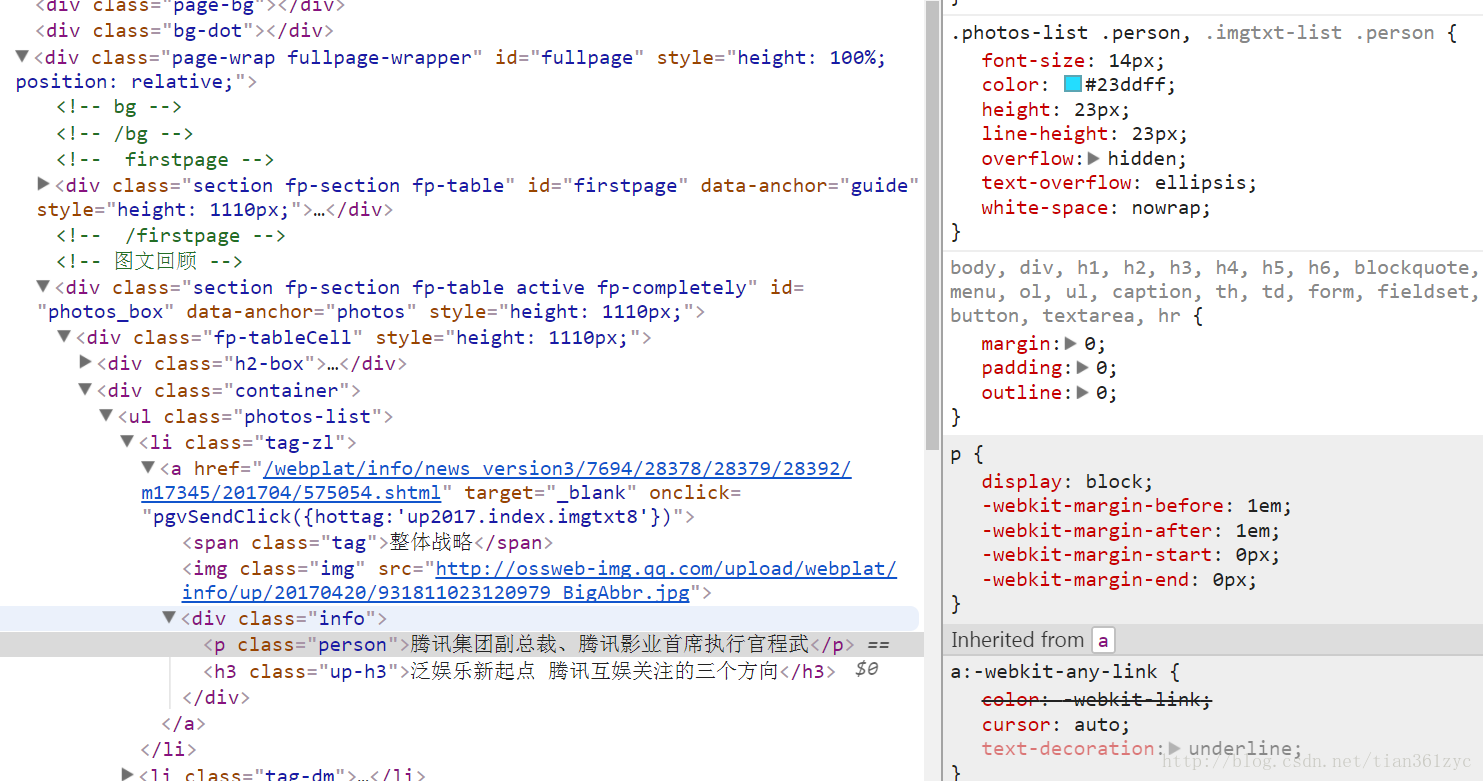Click the 整体战略 text inside span
Screen dimensions: 1483x781
pos(431,543)
